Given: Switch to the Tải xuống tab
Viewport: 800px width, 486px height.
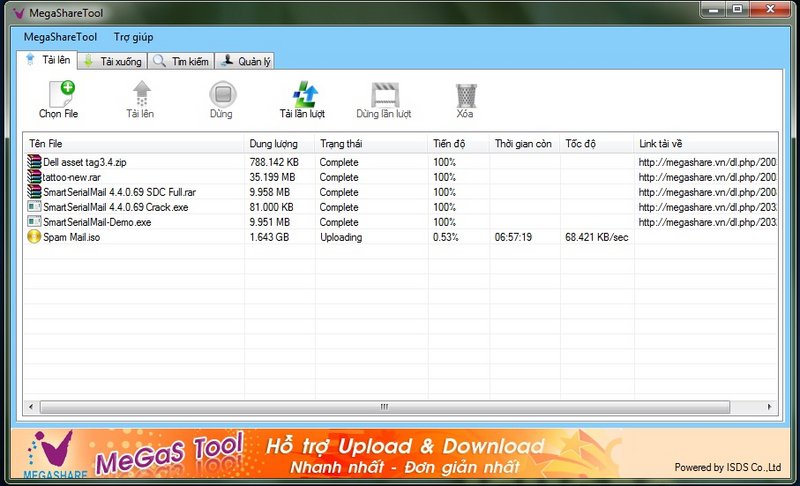Looking at the screenshot, I should tap(110, 61).
